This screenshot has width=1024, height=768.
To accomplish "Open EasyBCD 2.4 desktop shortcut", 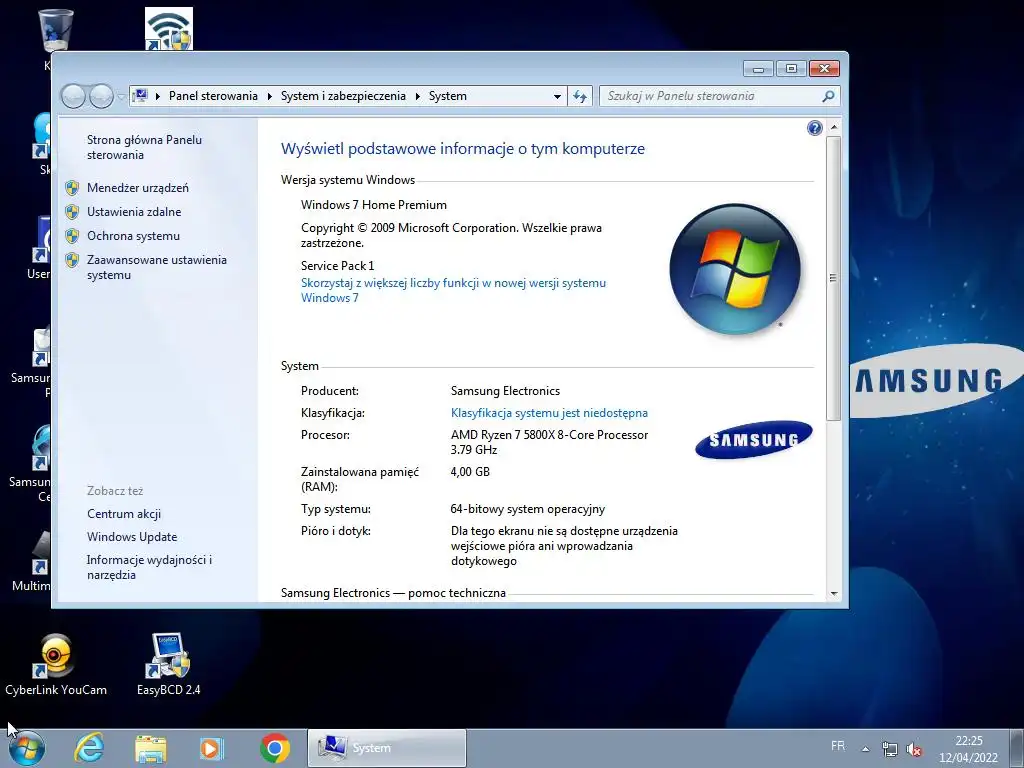I will click(x=168, y=664).
